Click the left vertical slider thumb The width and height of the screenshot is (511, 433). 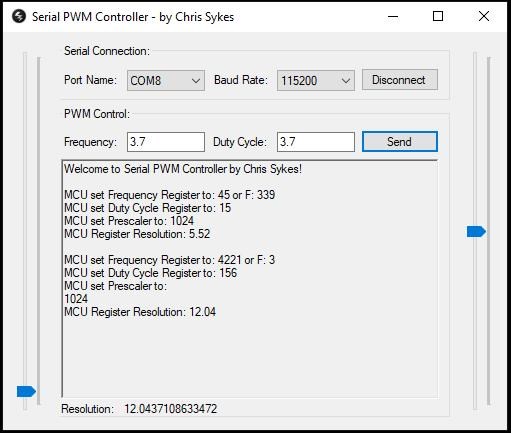[x=26, y=391]
